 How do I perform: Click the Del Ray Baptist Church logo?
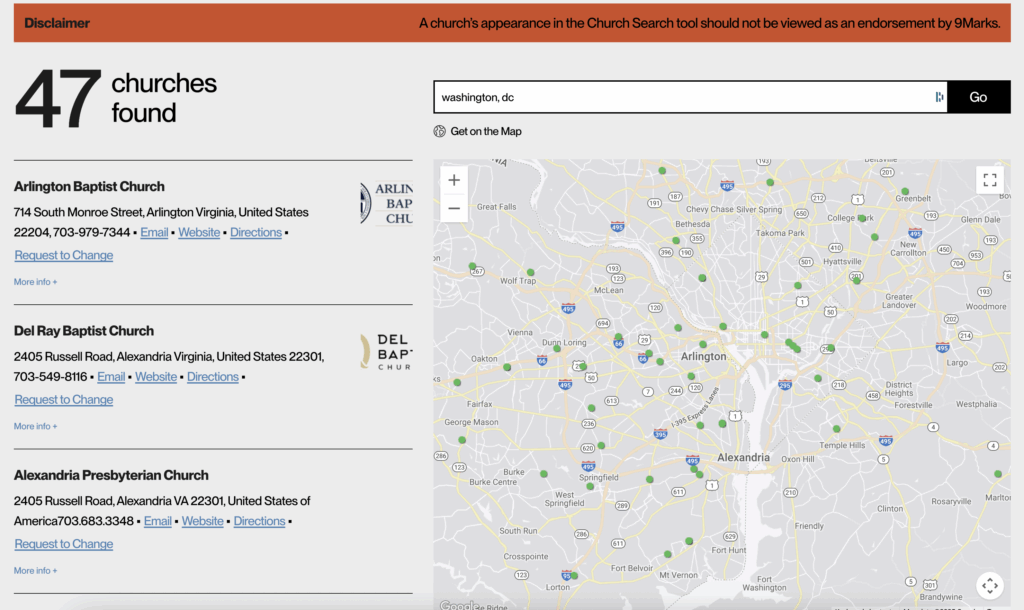(386, 351)
